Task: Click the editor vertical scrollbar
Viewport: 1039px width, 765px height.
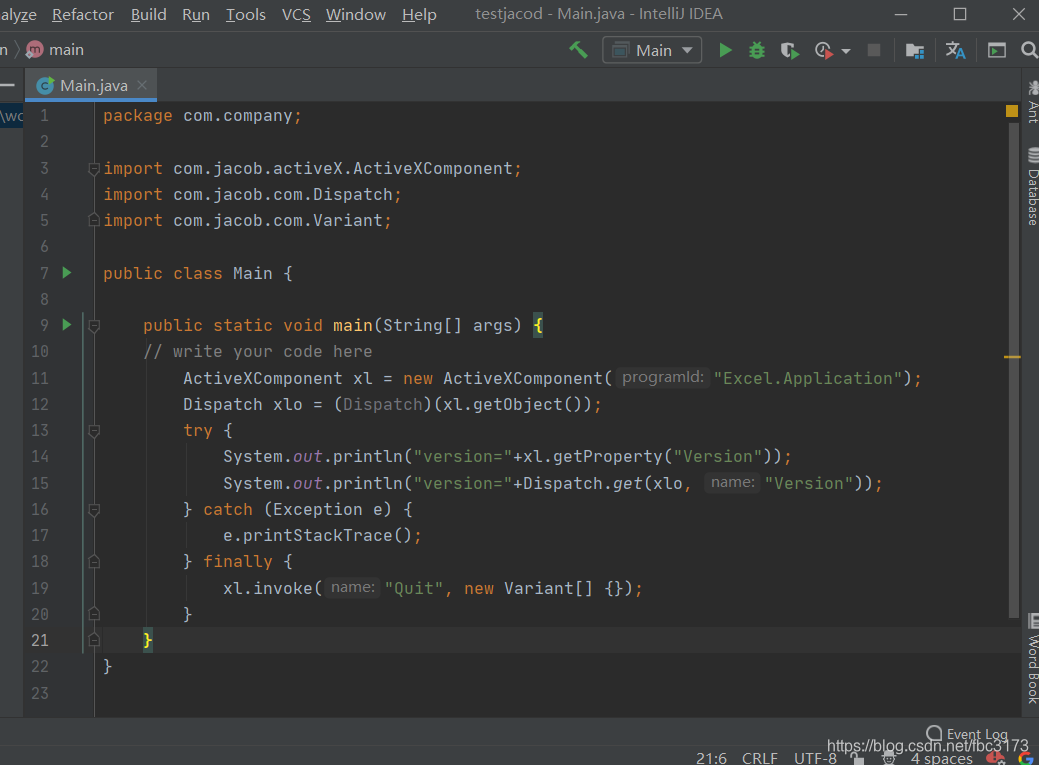Action: pos(1013,370)
